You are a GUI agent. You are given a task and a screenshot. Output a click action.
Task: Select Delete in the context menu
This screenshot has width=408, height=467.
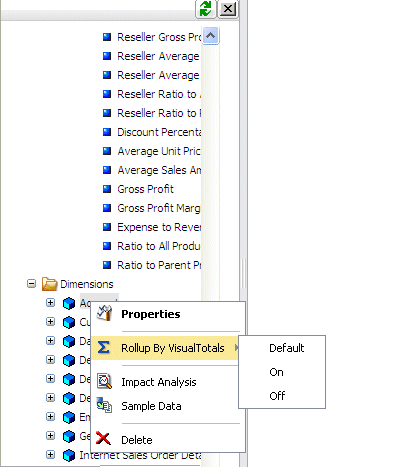coord(137,440)
